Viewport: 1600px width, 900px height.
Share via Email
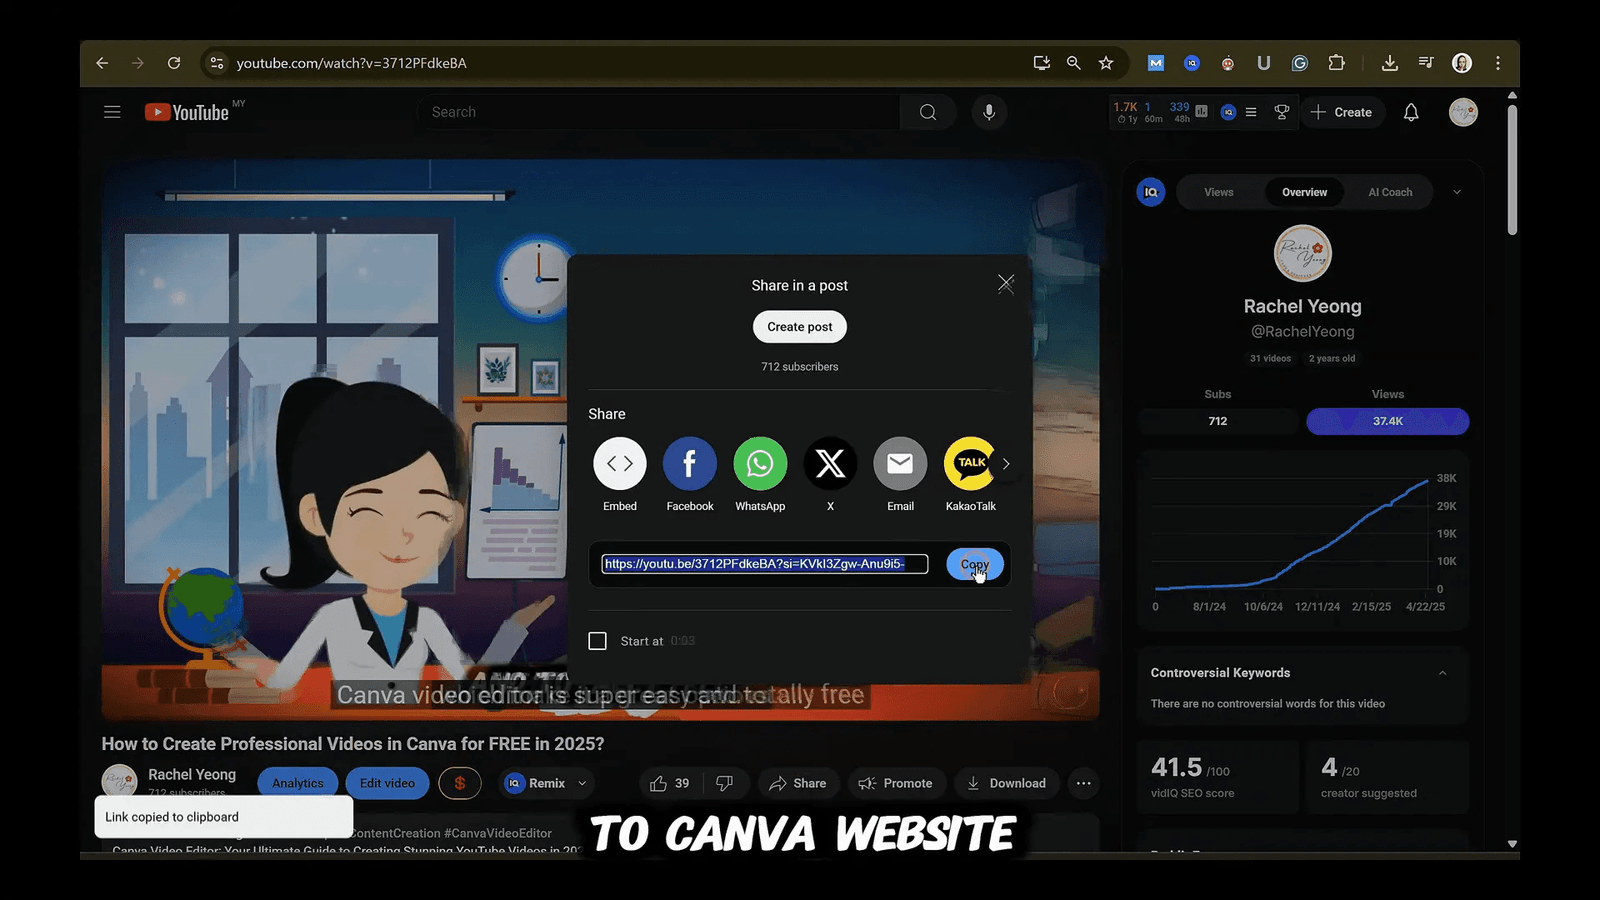(900, 464)
